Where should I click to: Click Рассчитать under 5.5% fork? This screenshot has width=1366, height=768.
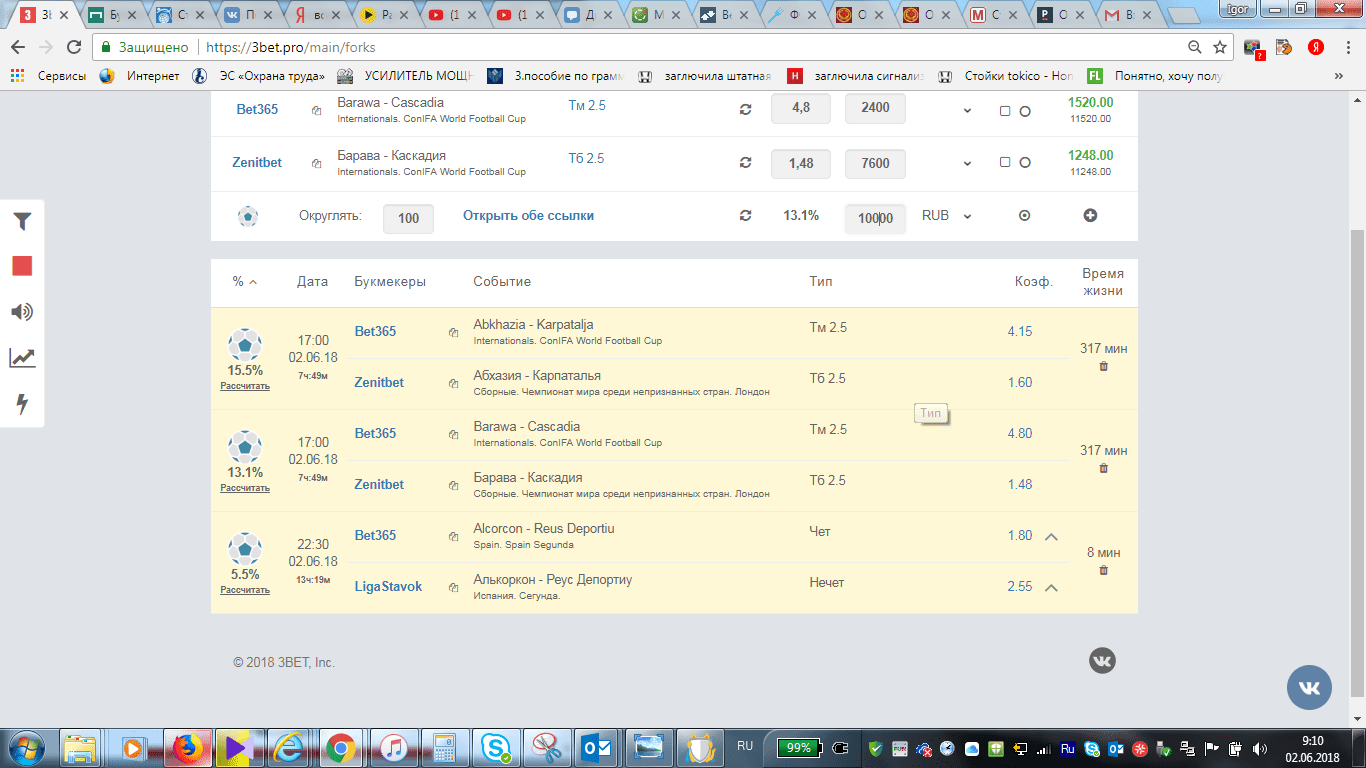click(x=245, y=590)
